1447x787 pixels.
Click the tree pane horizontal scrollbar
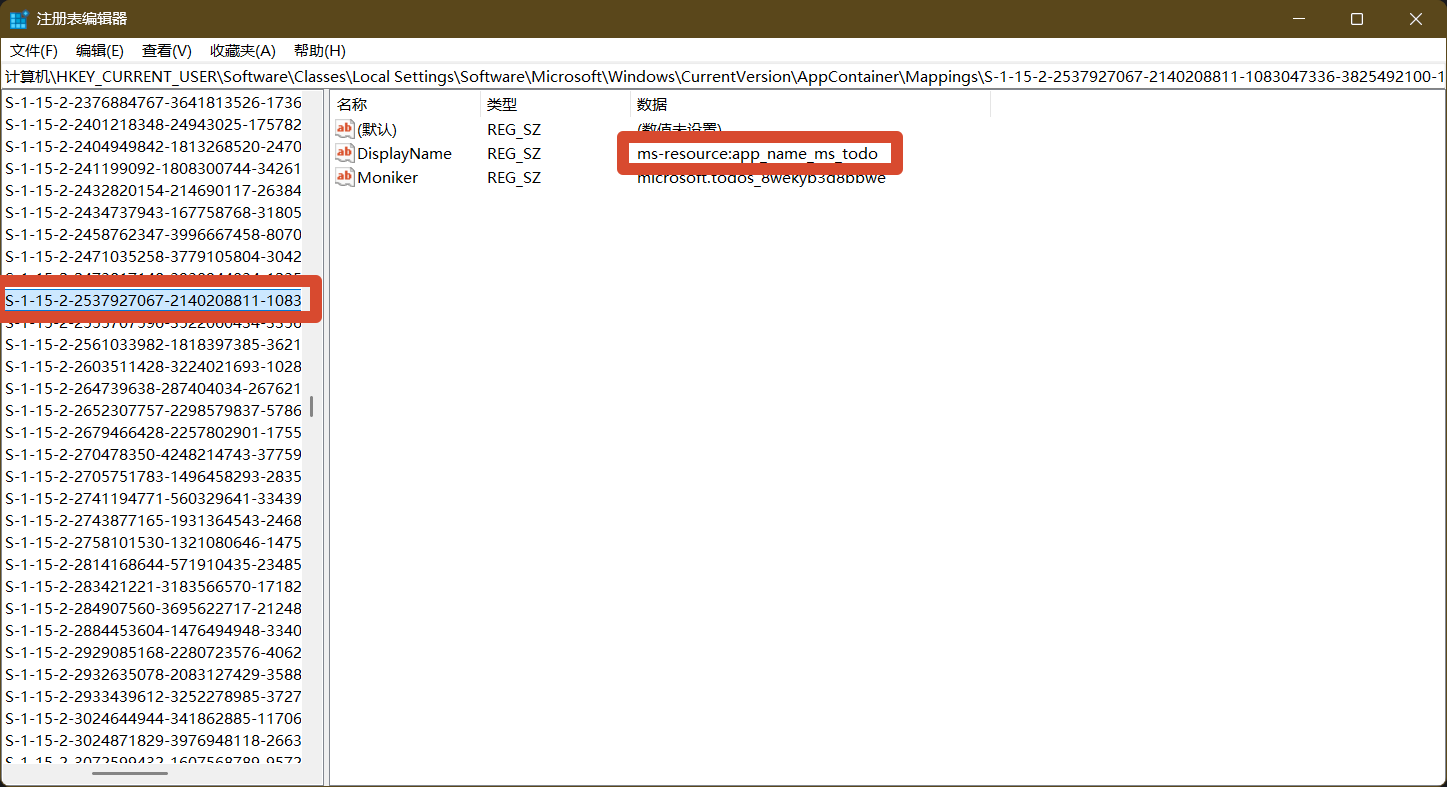coord(130,773)
